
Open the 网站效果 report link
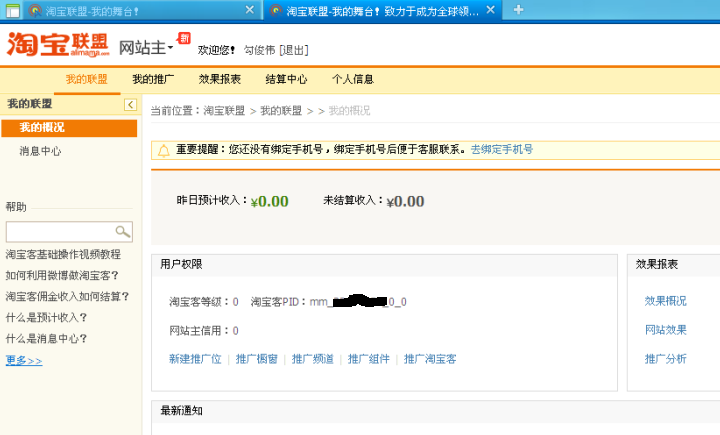point(665,330)
